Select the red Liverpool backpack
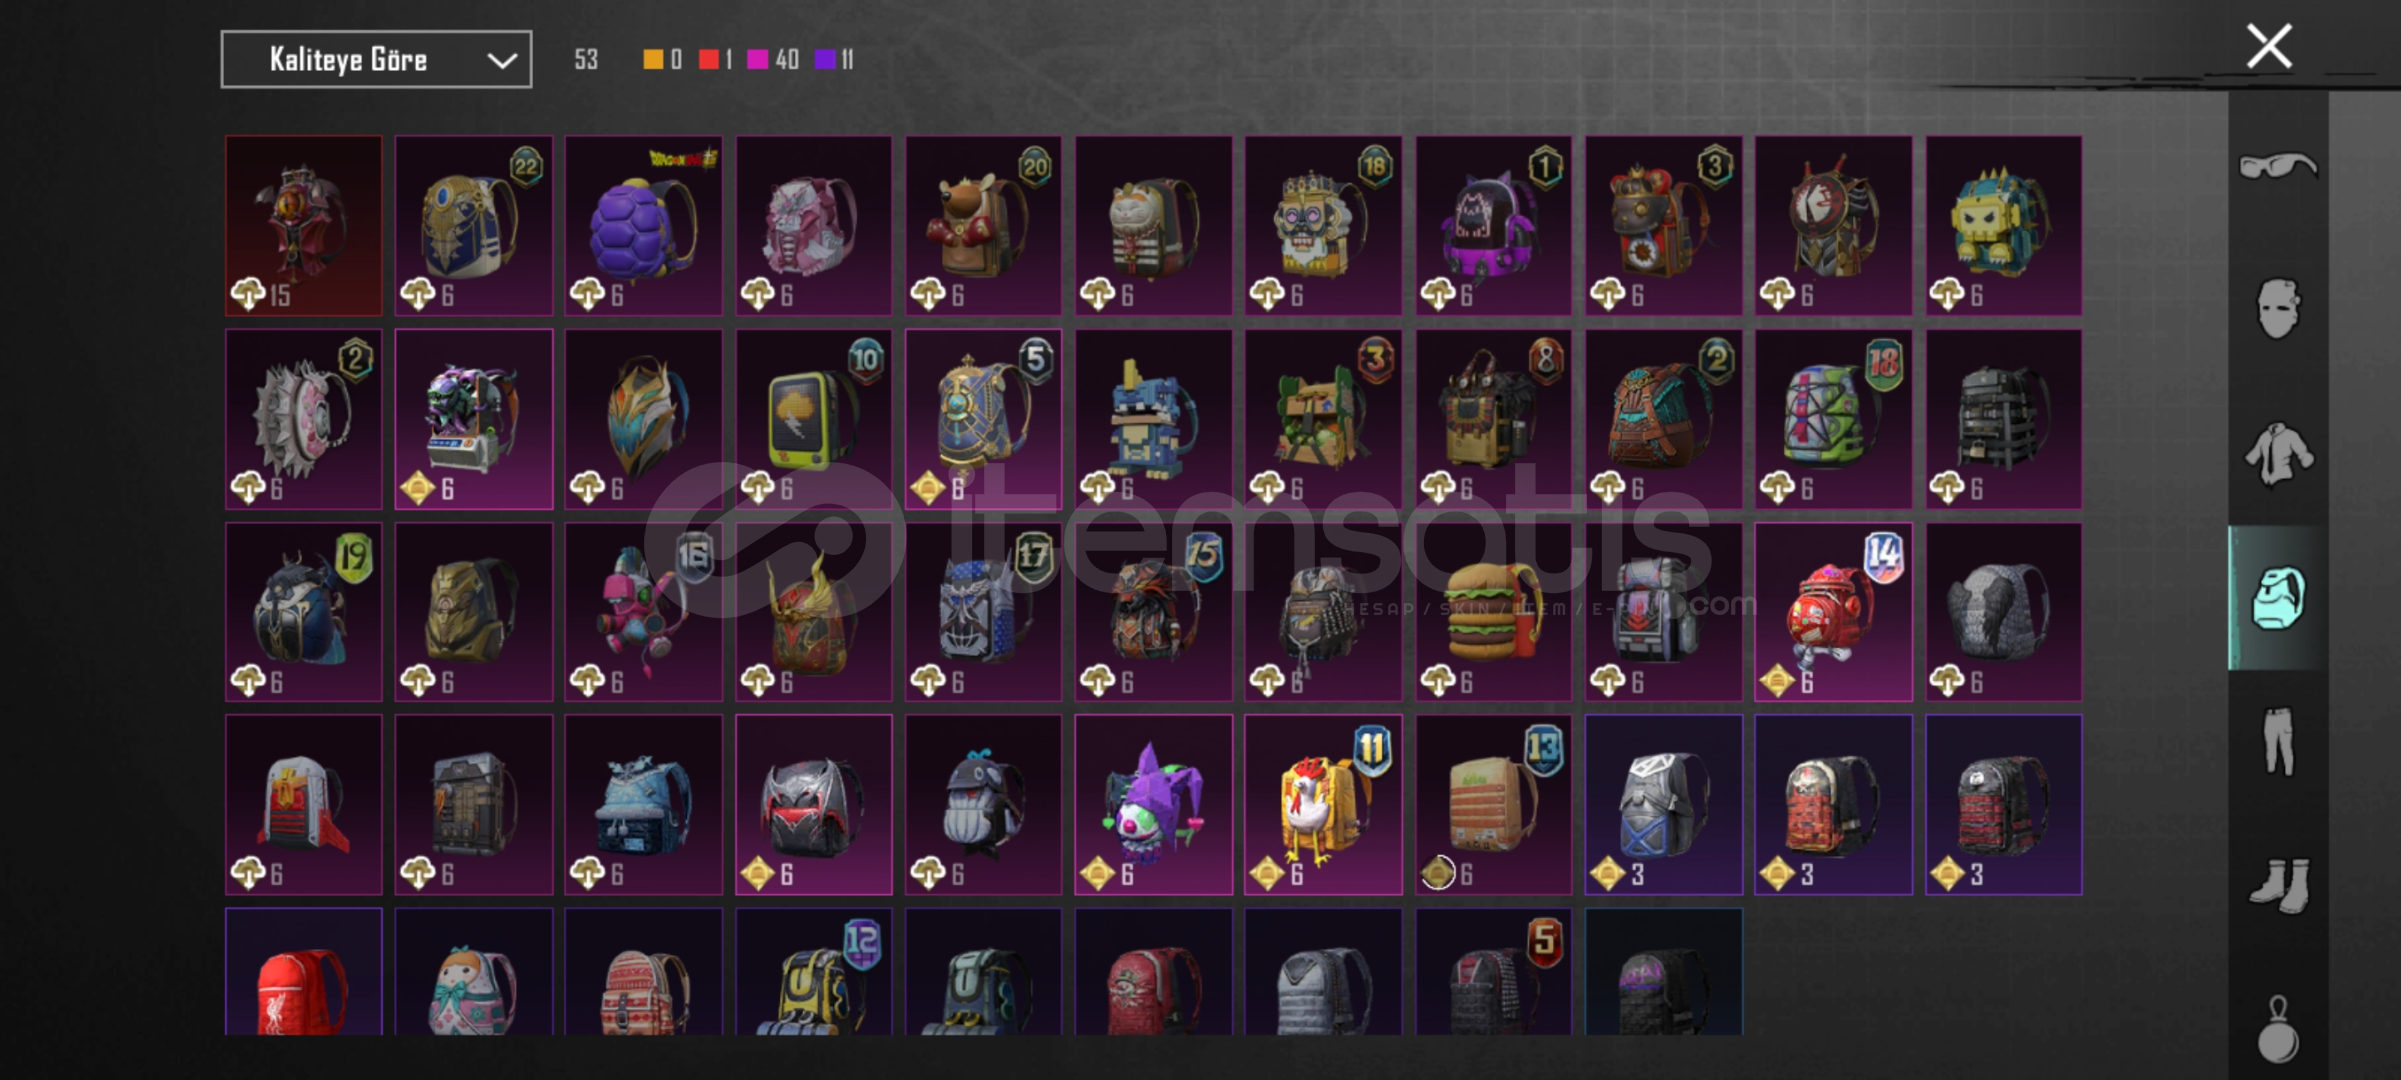Image resolution: width=2401 pixels, height=1080 pixels. (x=303, y=971)
